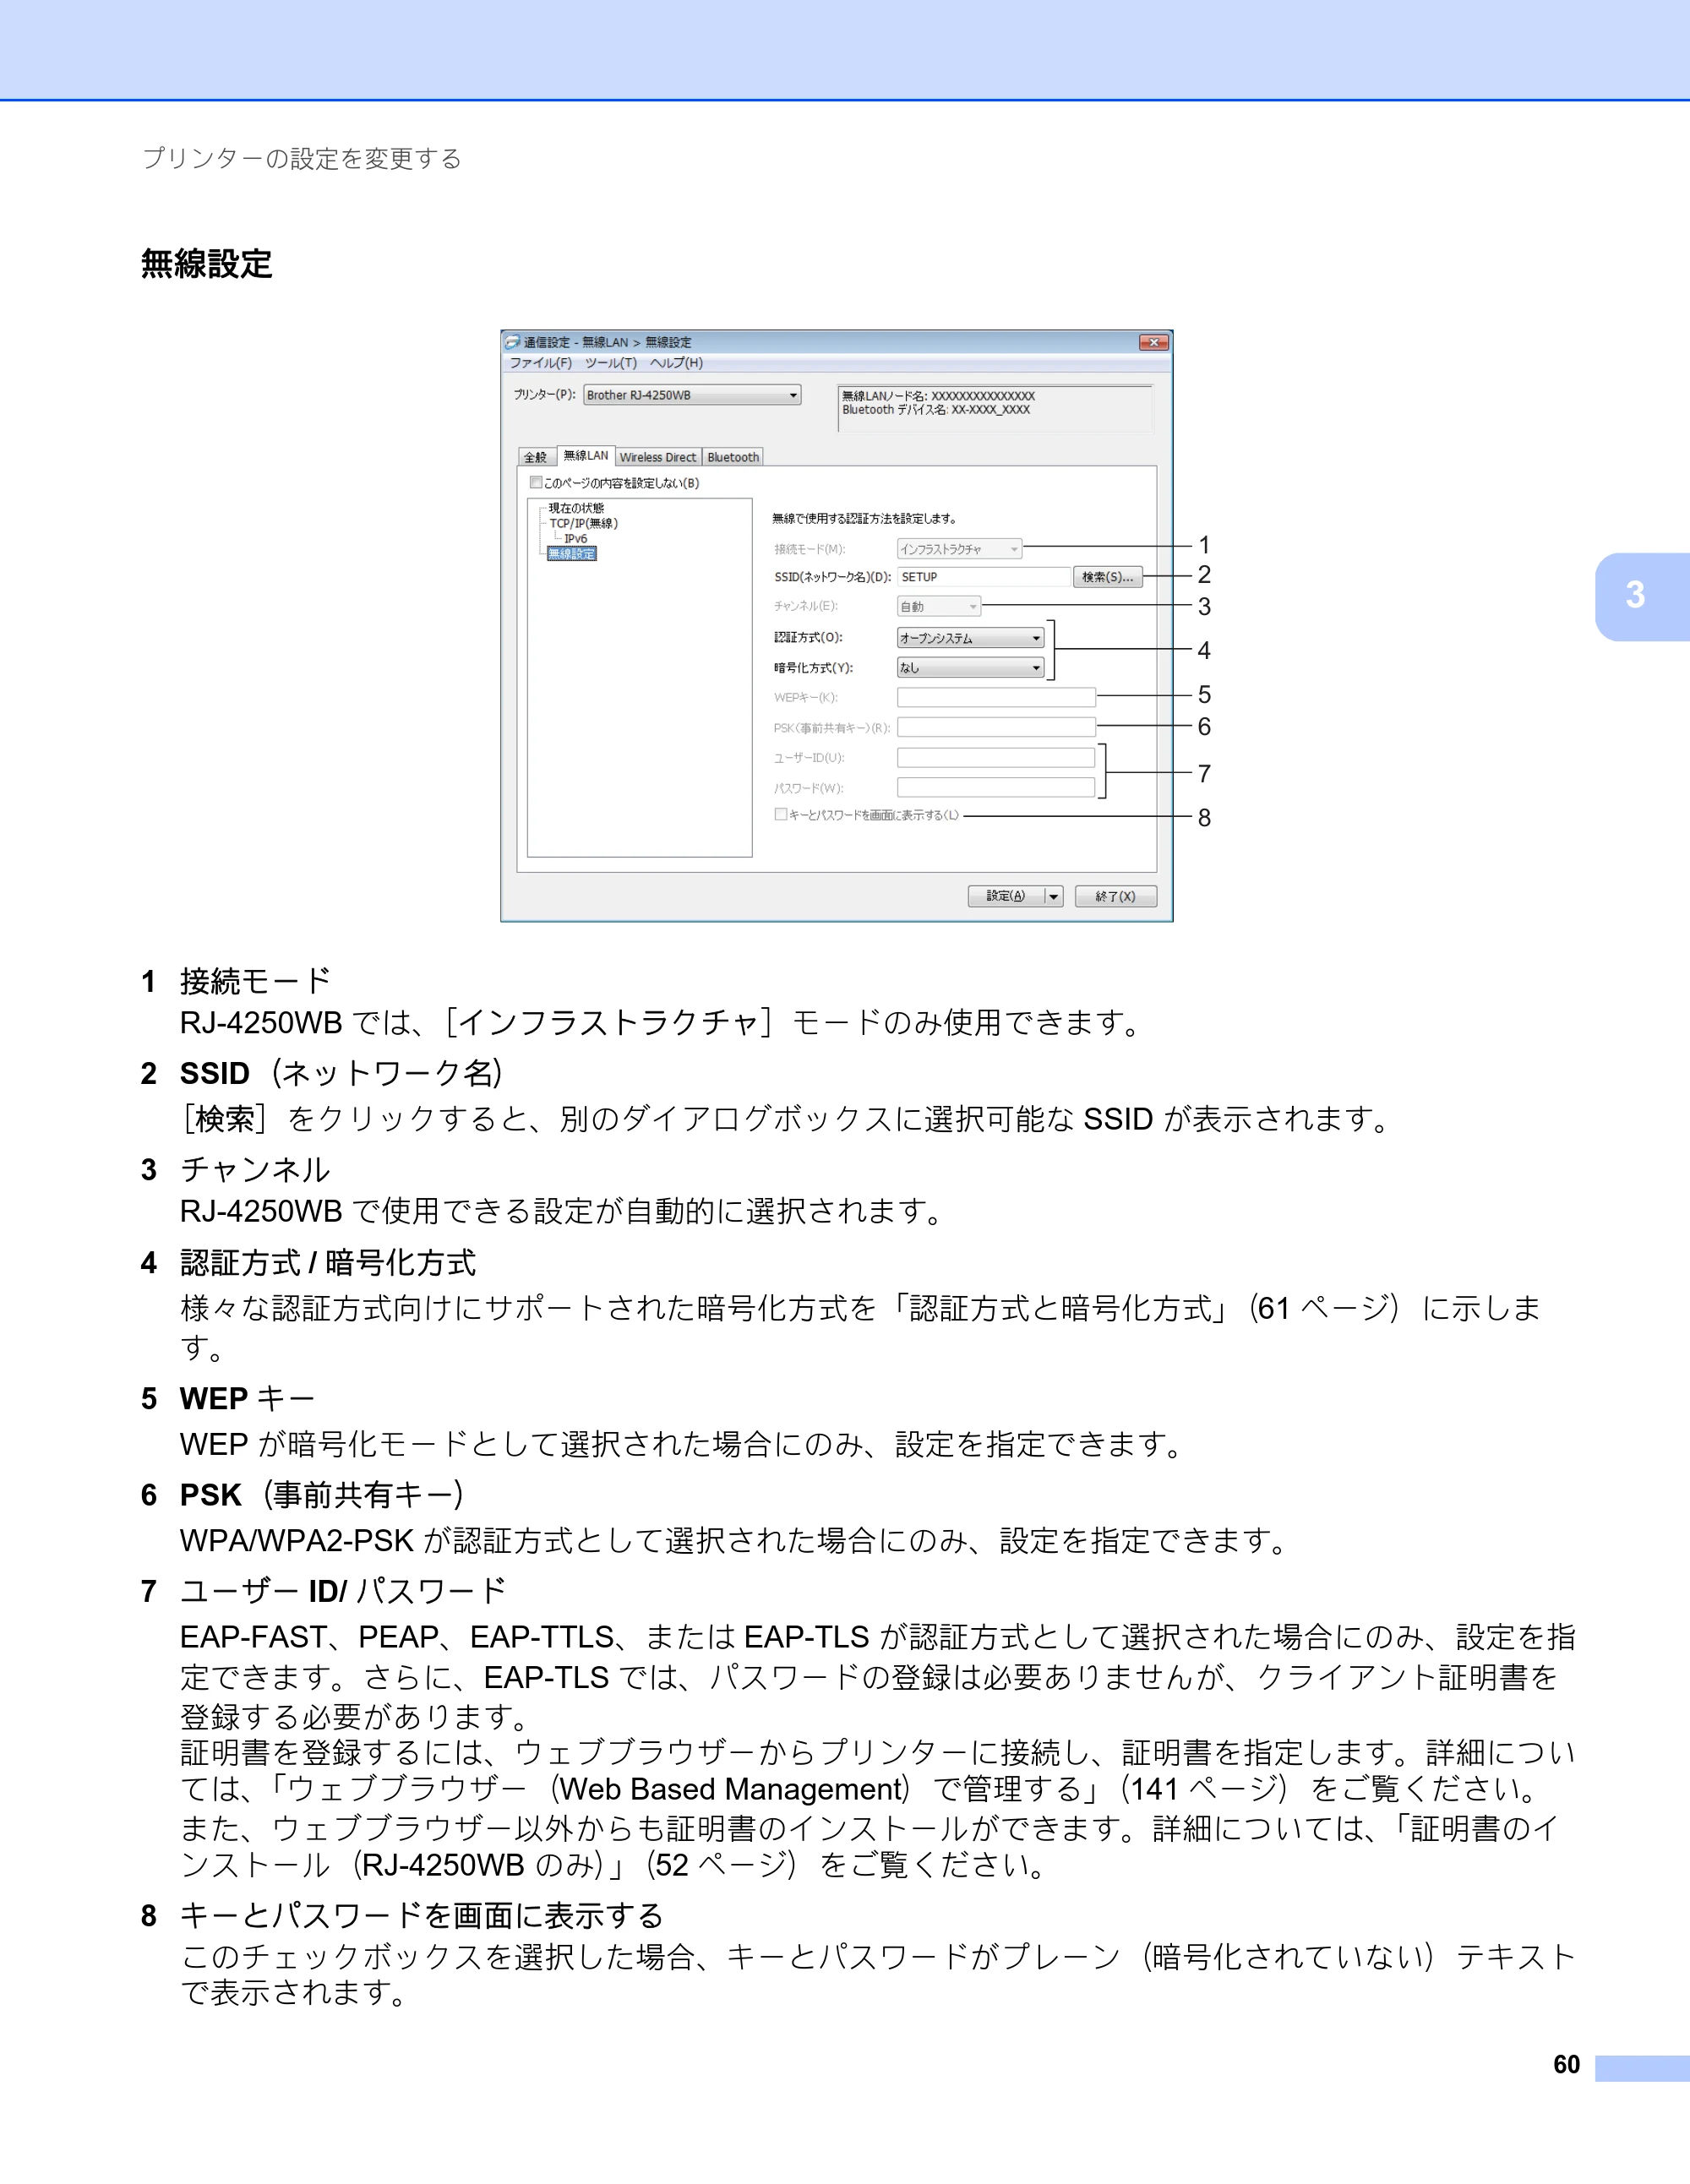Click the SSID field containing SETUP
The height and width of the screenshot is (2184, 1690).
click(984, 577)
